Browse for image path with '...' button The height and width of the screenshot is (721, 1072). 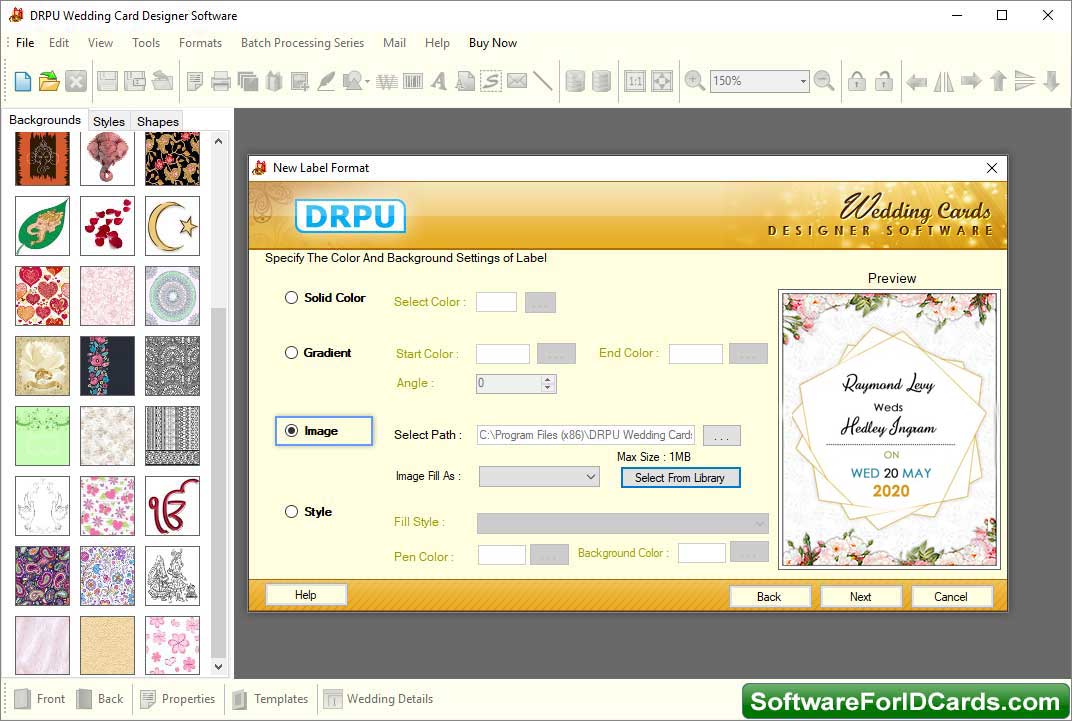(x=721, y=435)
